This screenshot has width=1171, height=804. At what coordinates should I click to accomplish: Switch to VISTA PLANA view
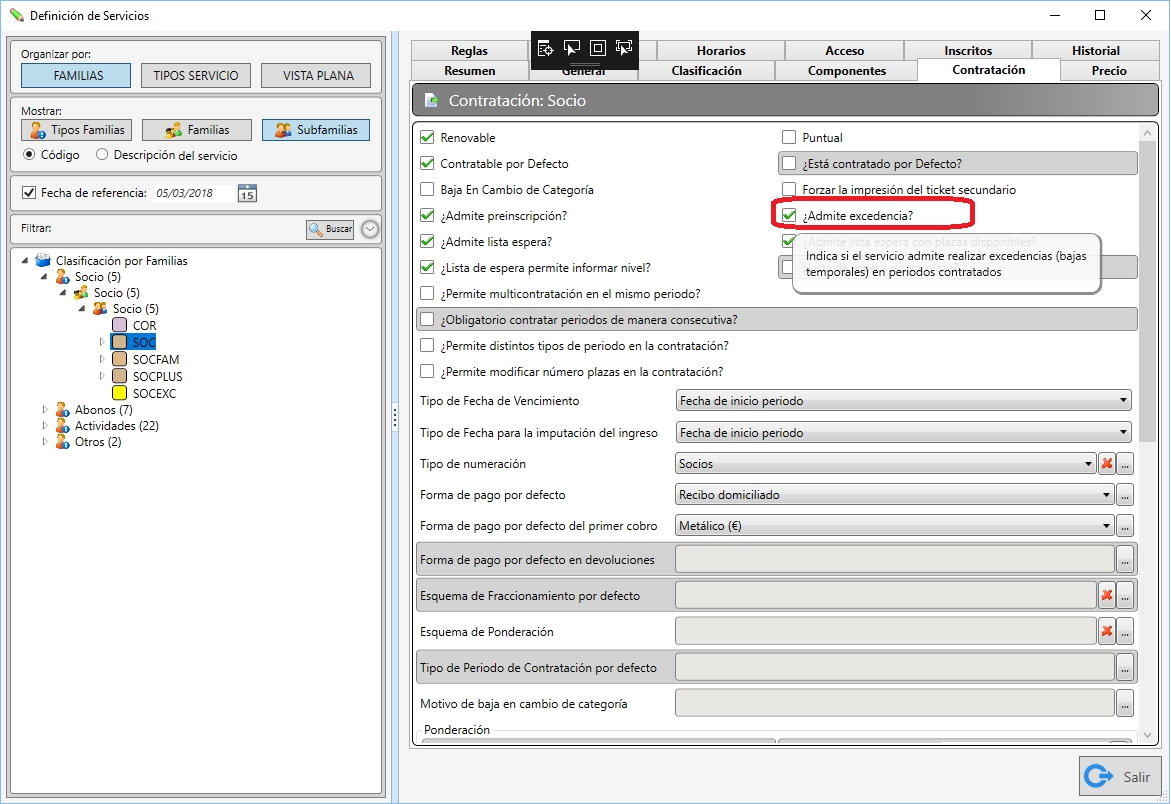[x=317, y=75]
